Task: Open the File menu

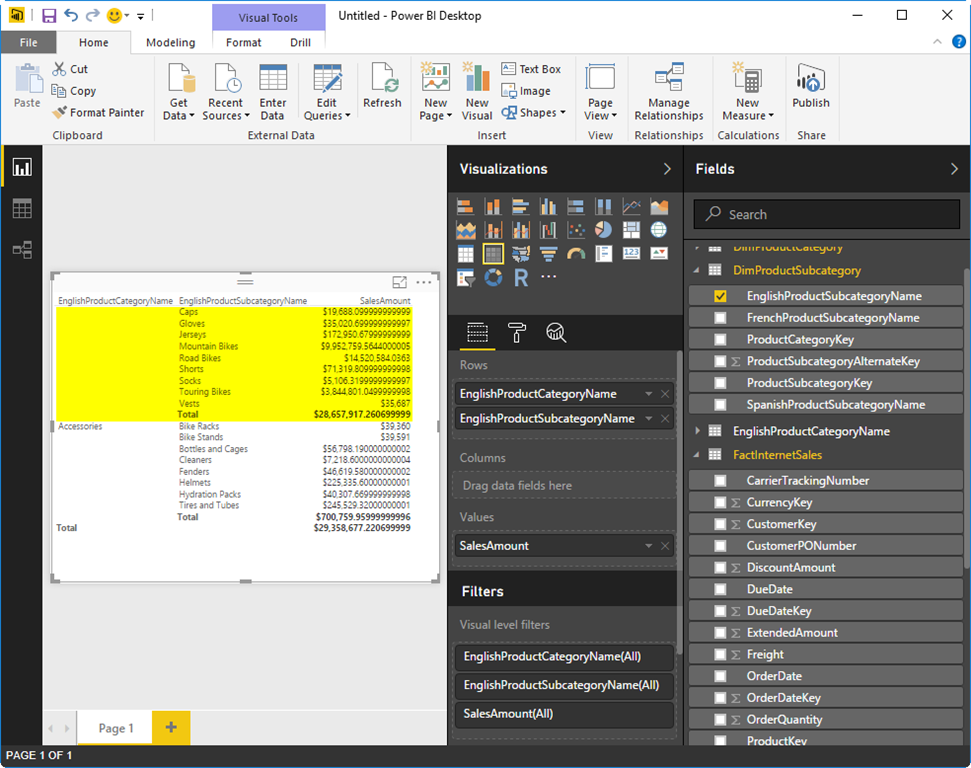Action: point(28,42)
